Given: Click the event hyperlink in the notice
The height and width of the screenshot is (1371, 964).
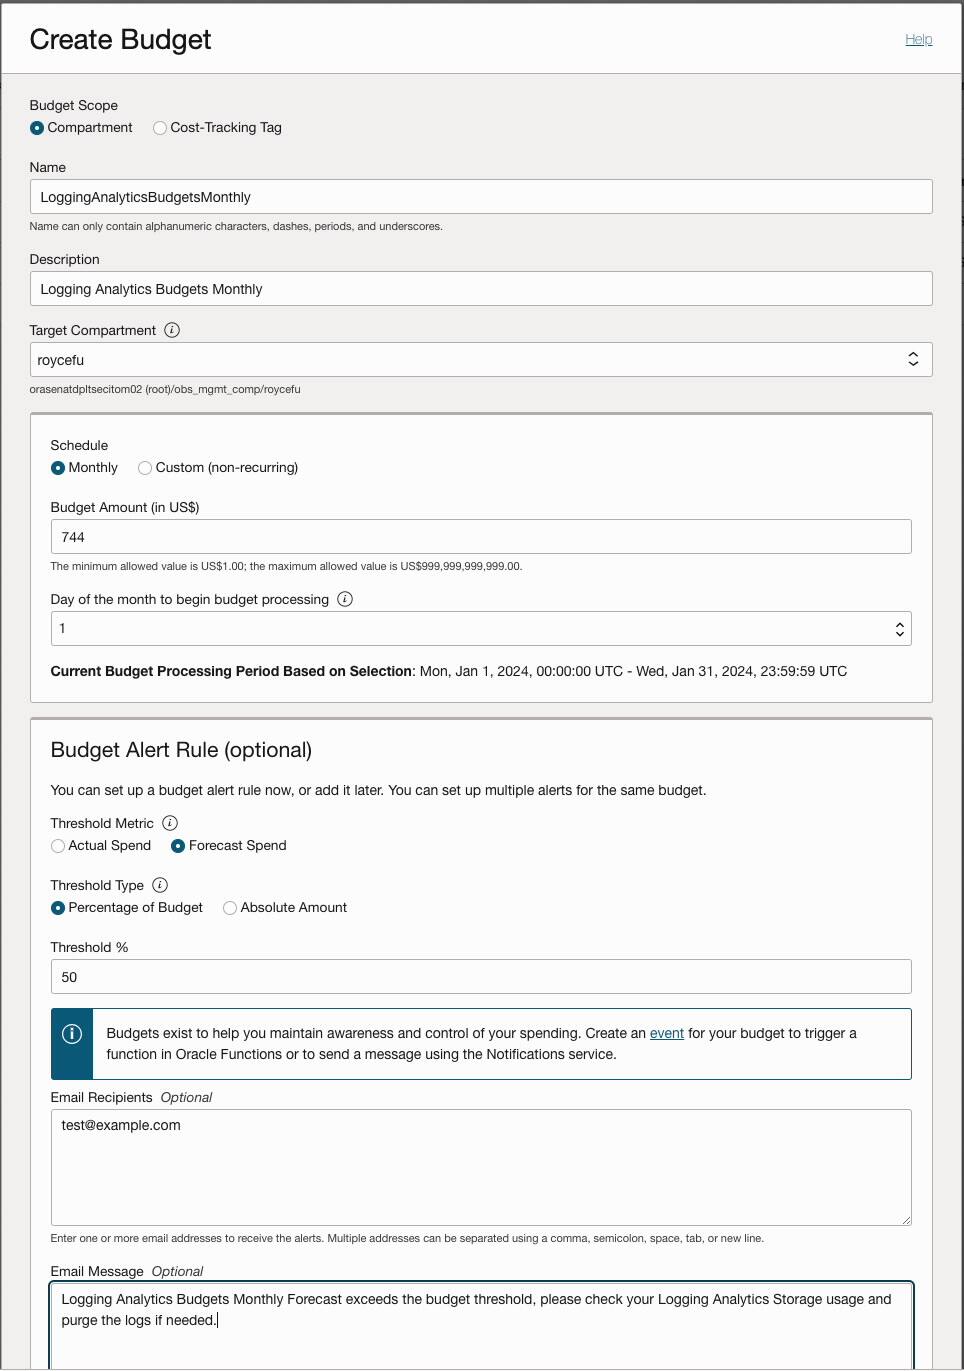Looking at the screenshot, I should click(667, 1033).
